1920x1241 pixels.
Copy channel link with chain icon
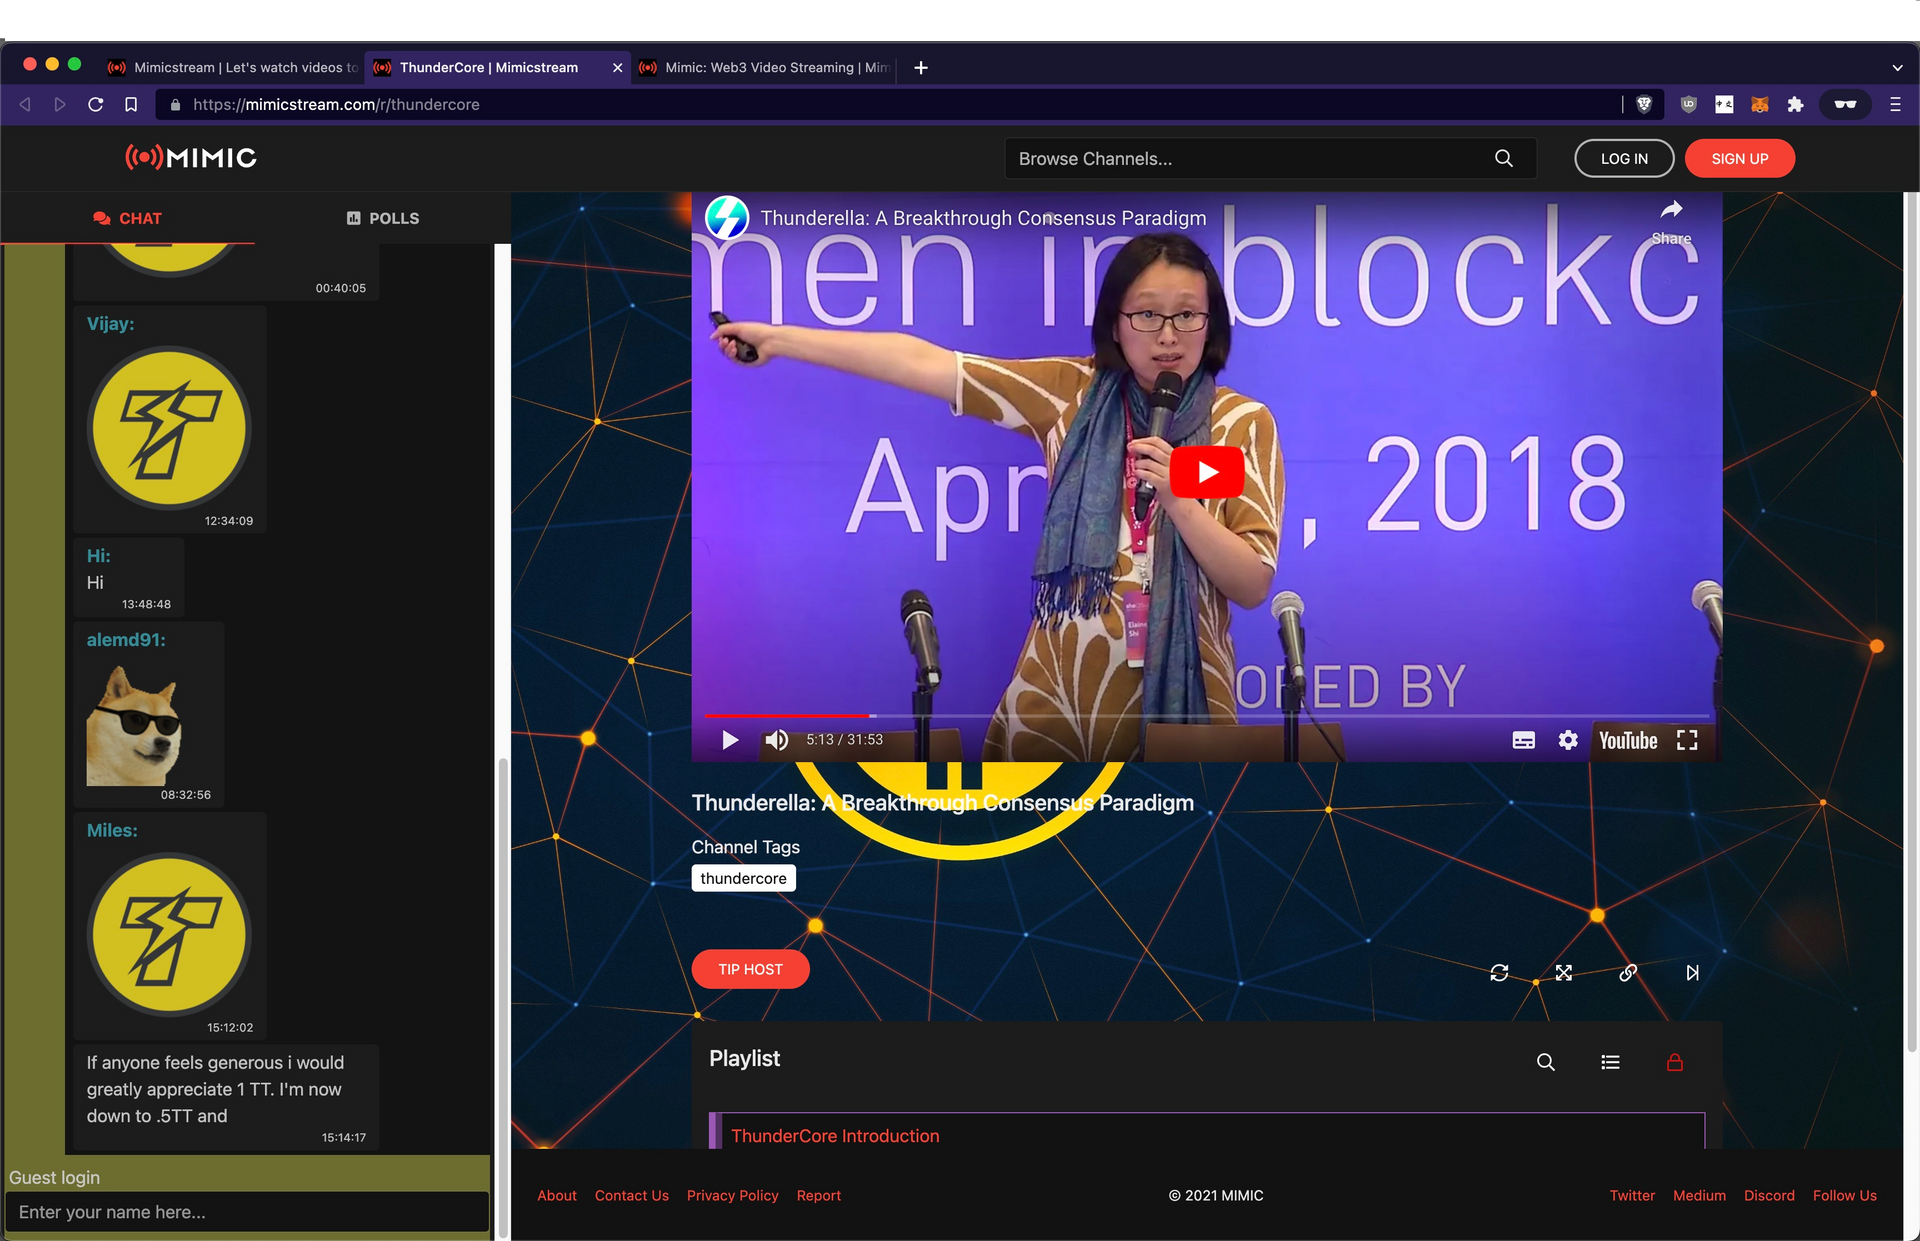[1628, 972]
